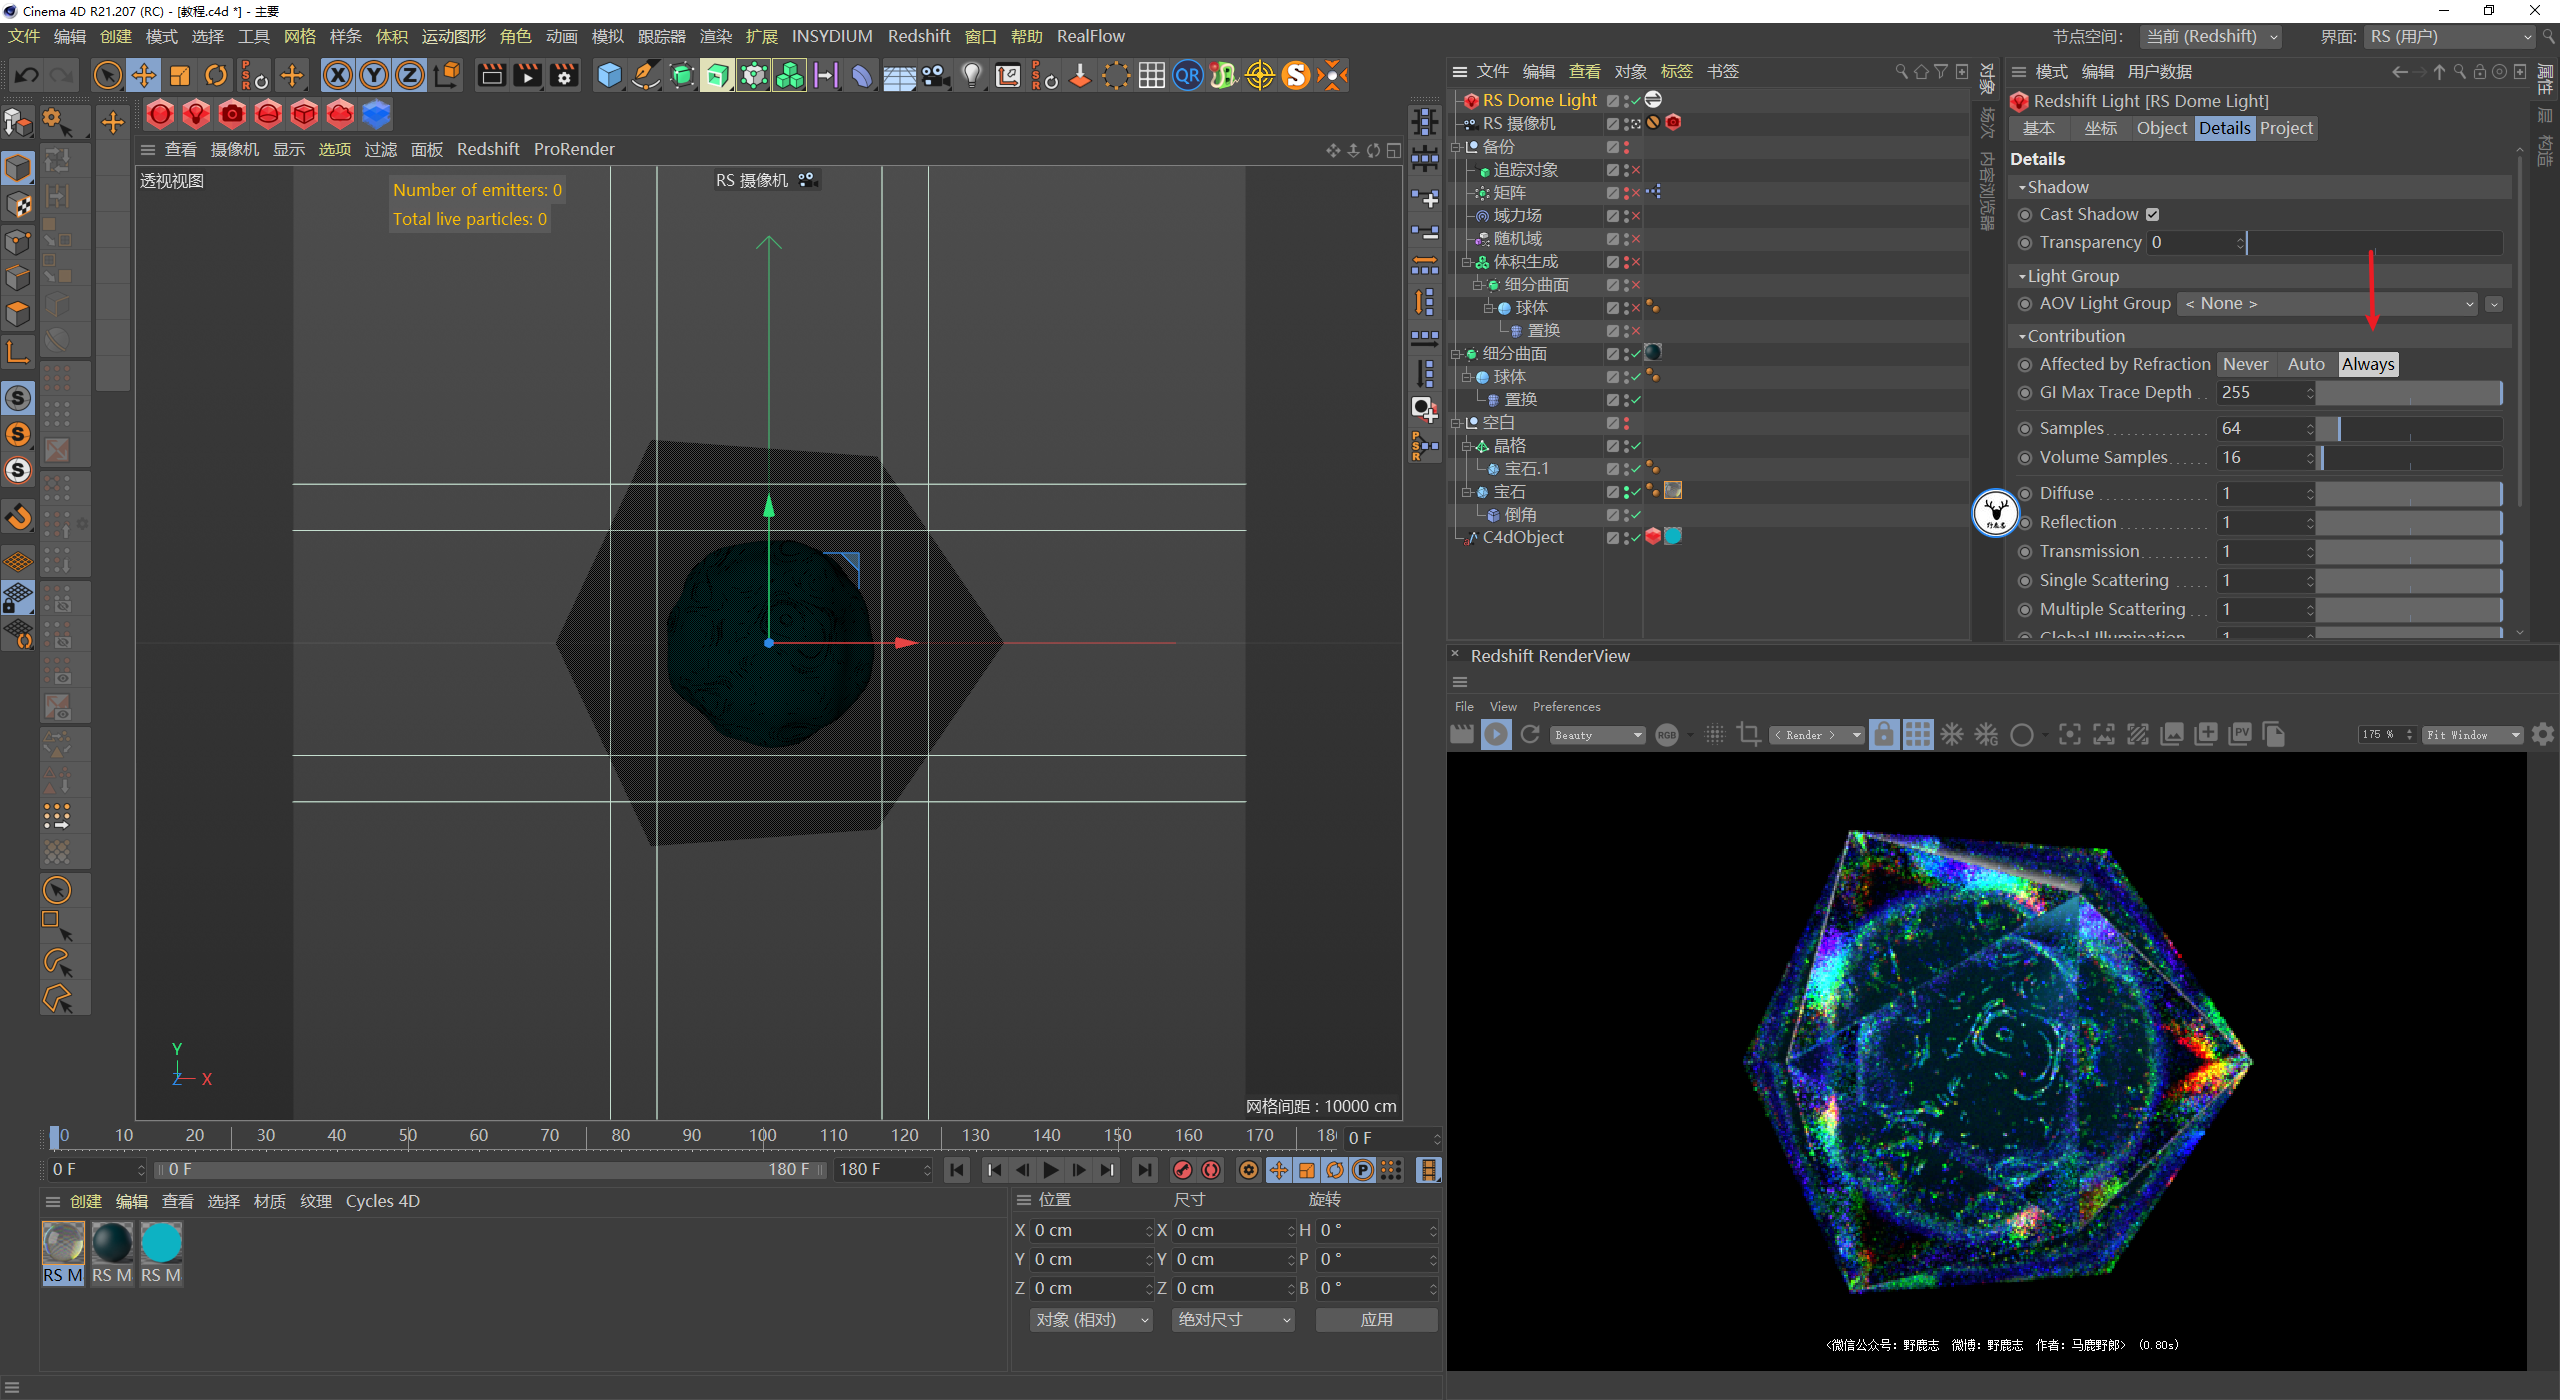Image resolution: width=2560 pixels, height=1400 pixels.
Task: Select the RS Dome Light object
Action: point(1539,100)
